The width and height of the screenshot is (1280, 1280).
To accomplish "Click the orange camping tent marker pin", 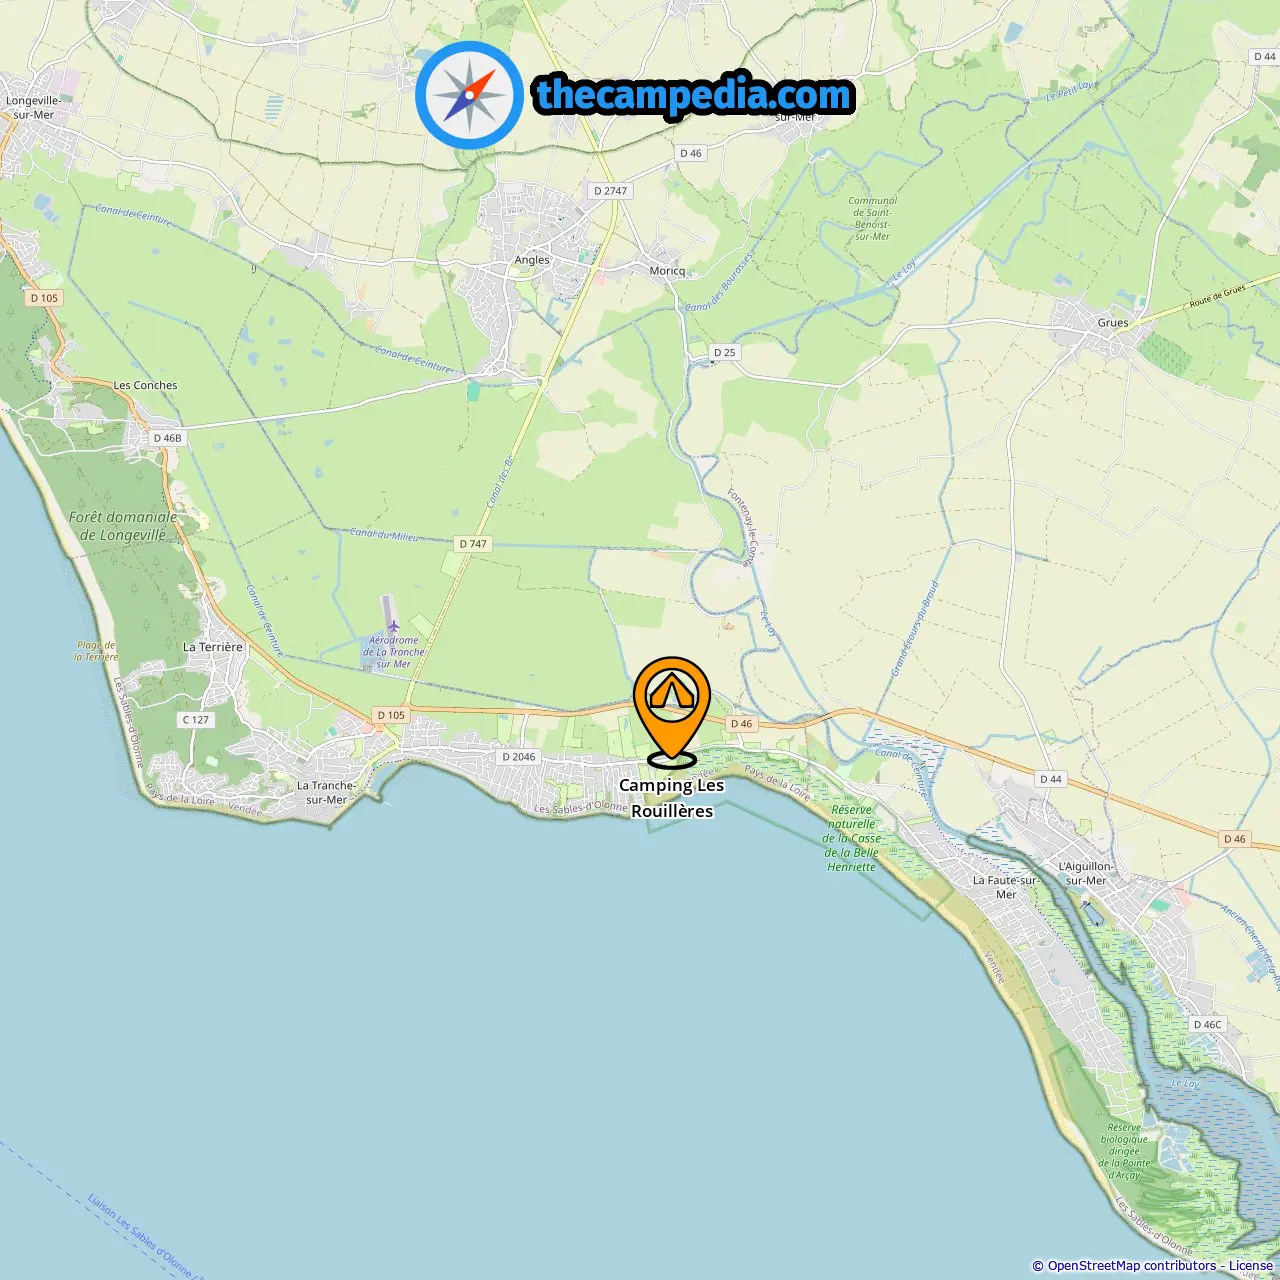I will tap(672, 712).
